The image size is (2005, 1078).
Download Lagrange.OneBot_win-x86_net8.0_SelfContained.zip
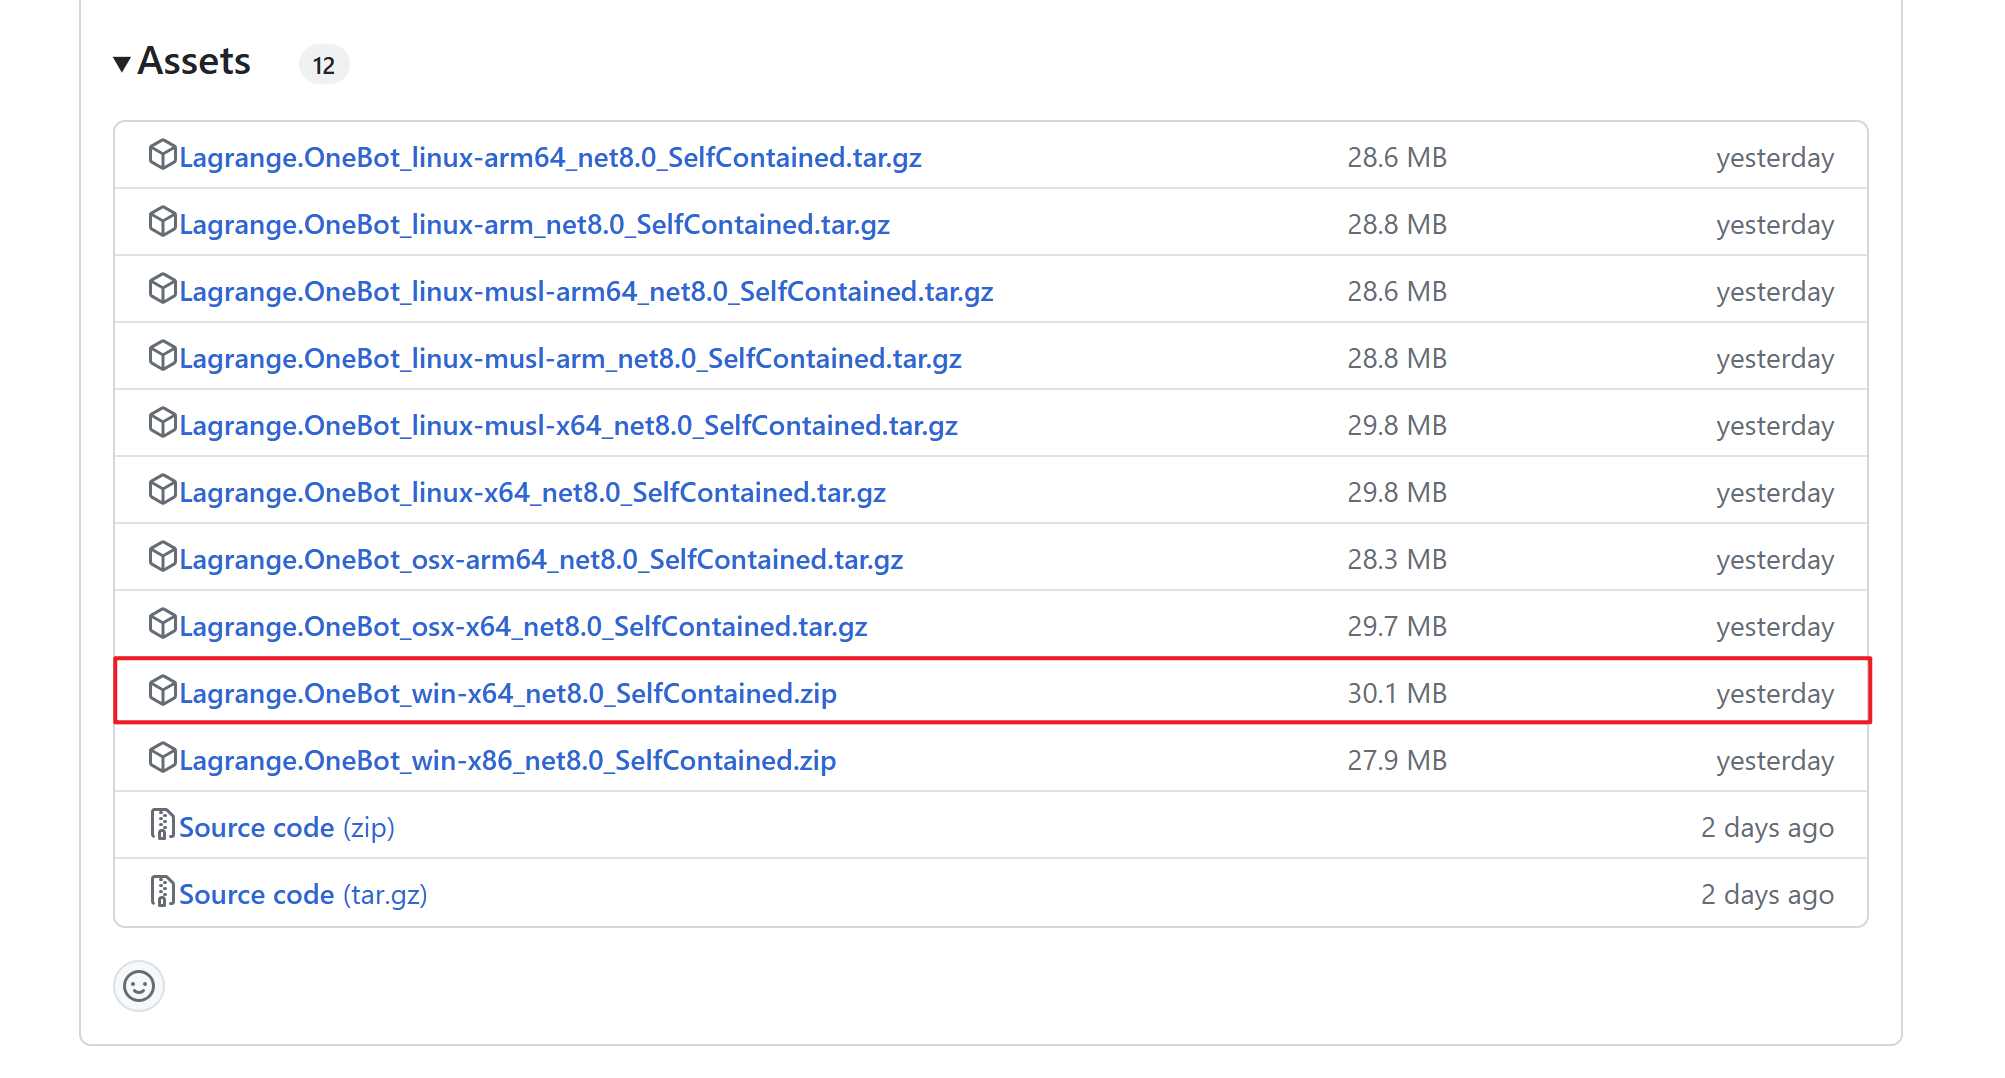tap(507, 761)
